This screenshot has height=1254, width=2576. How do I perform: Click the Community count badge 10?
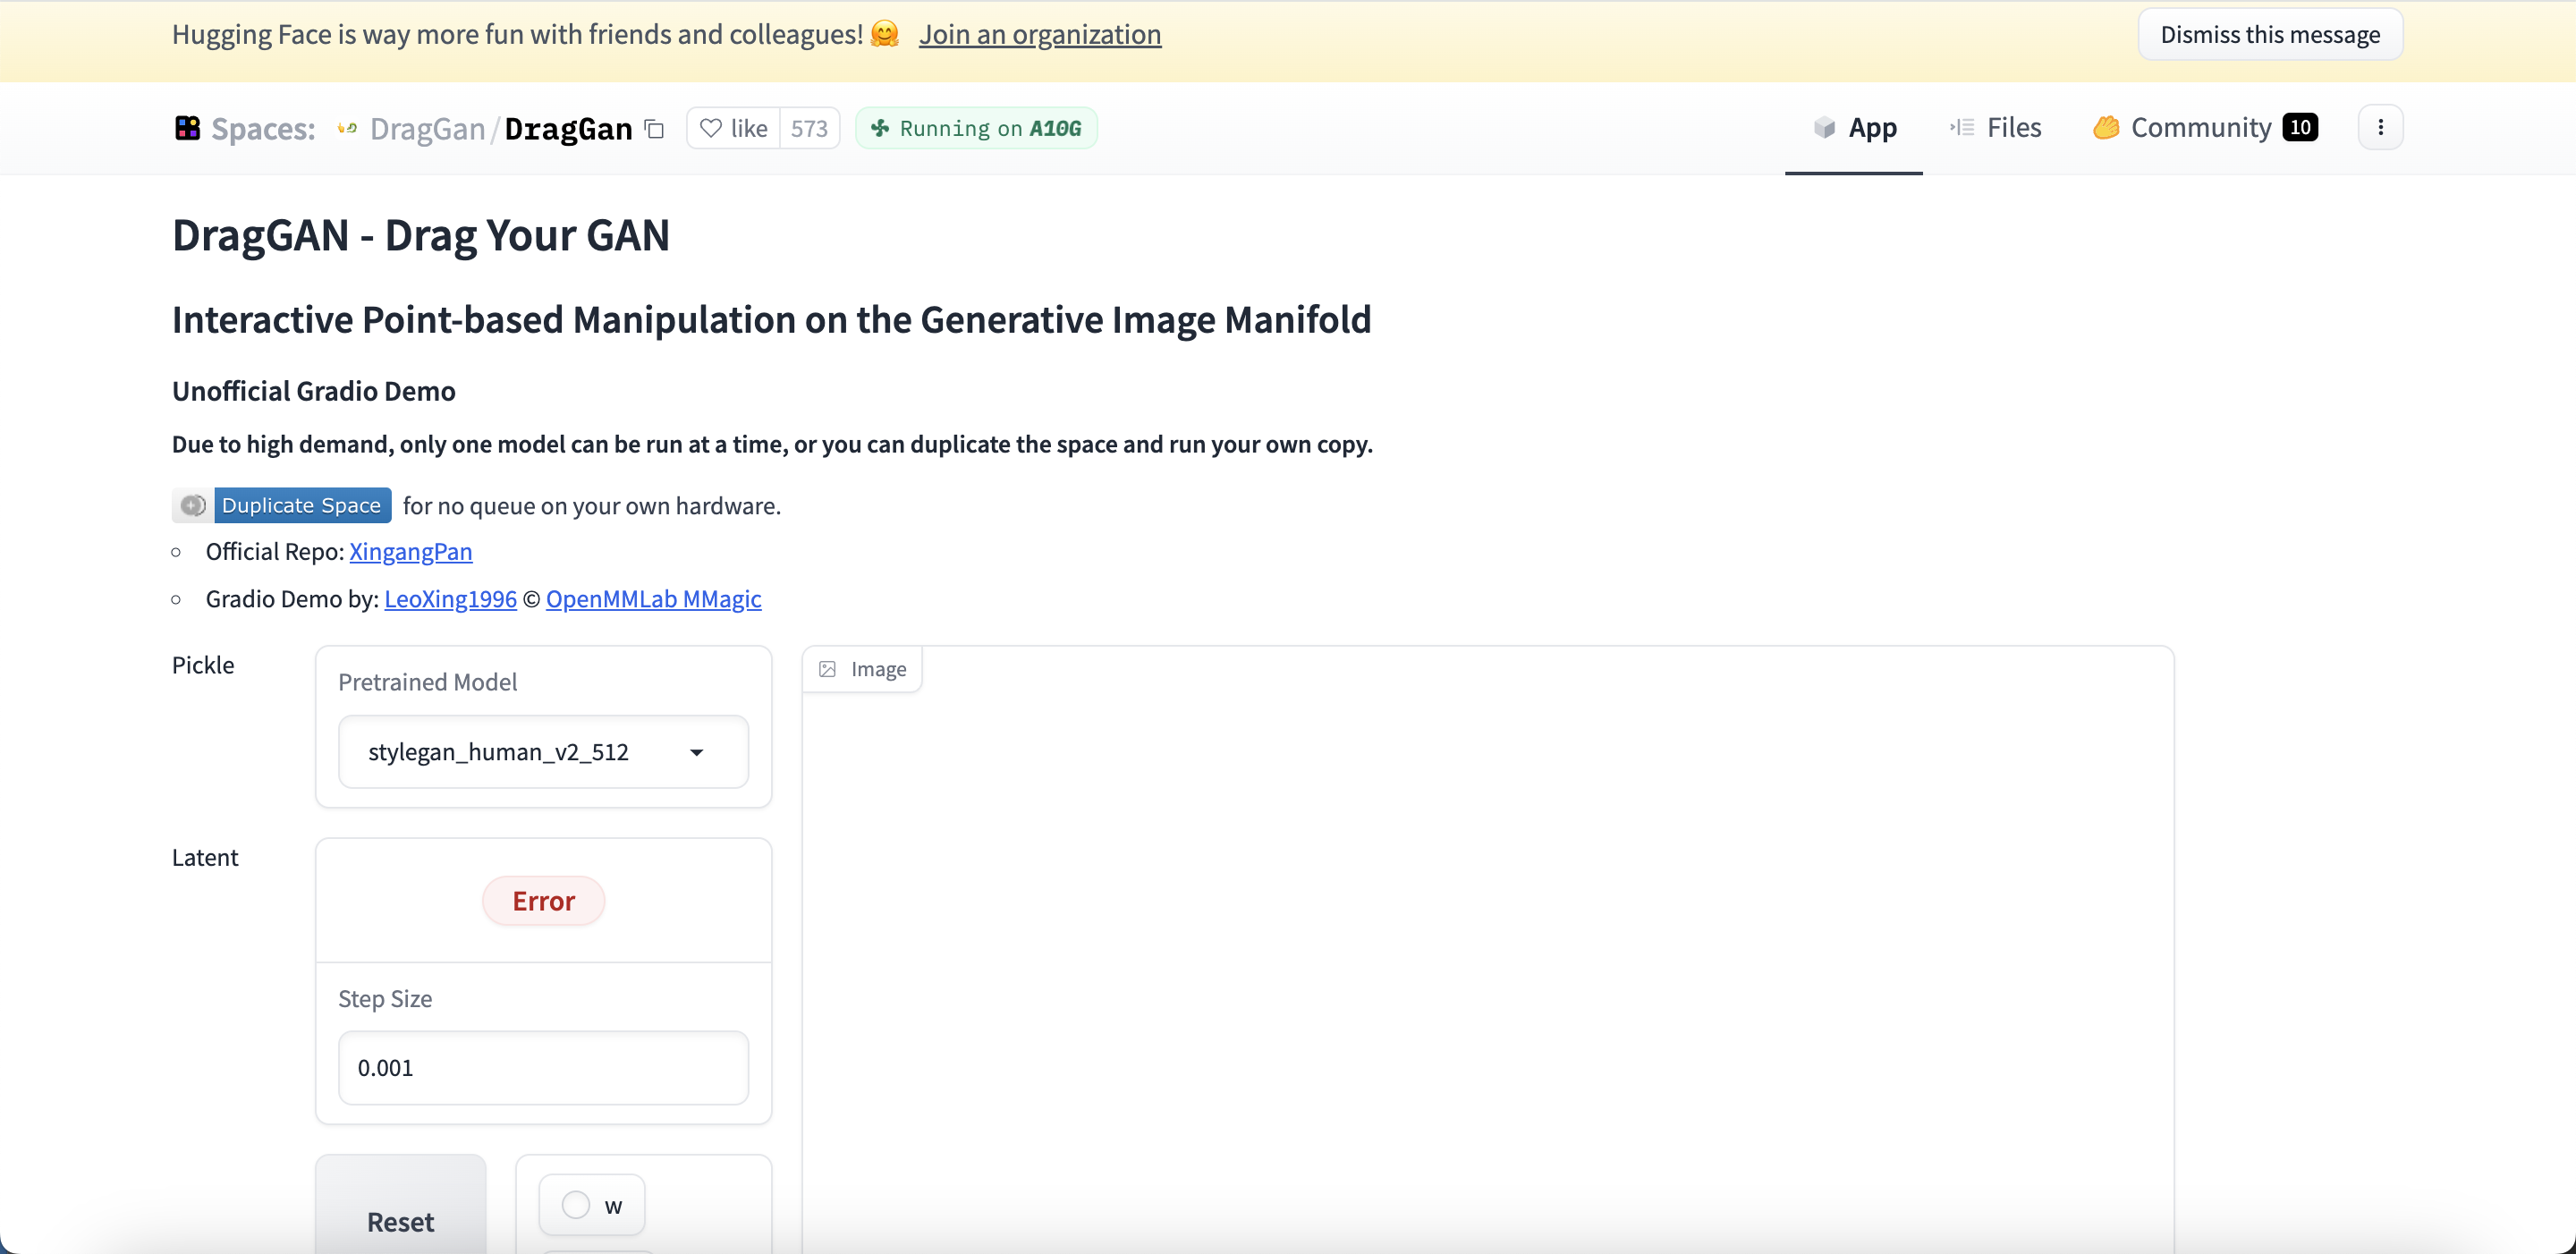(2300, 127)
